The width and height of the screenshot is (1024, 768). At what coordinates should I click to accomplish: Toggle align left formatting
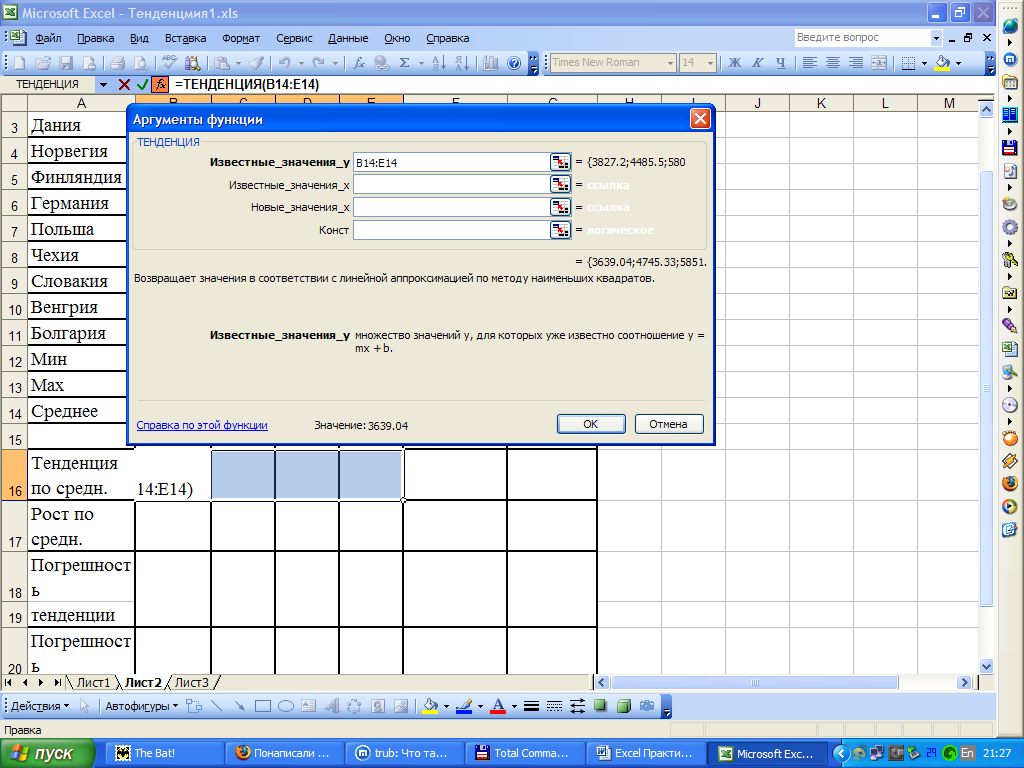click(810, 63)
